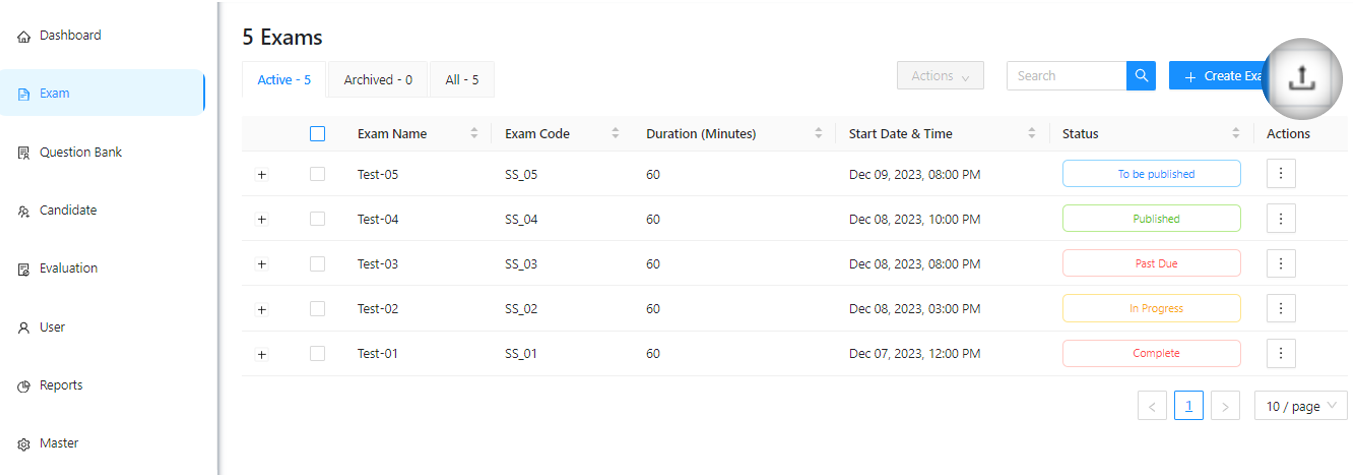The width and height of the screenshot is (1353, 475).
Task: Check the Test-04 row checkbox
Action: 317,219
